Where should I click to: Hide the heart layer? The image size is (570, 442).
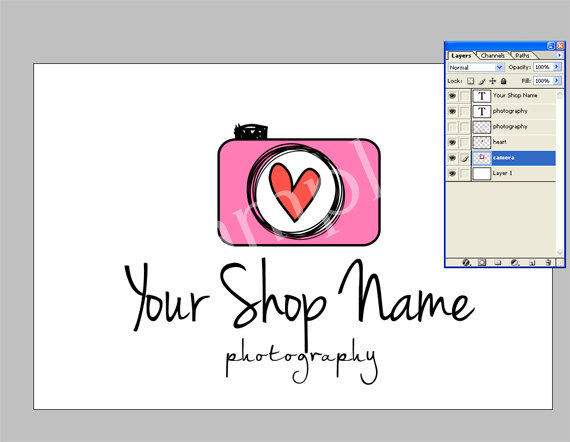tap(452, 142)
